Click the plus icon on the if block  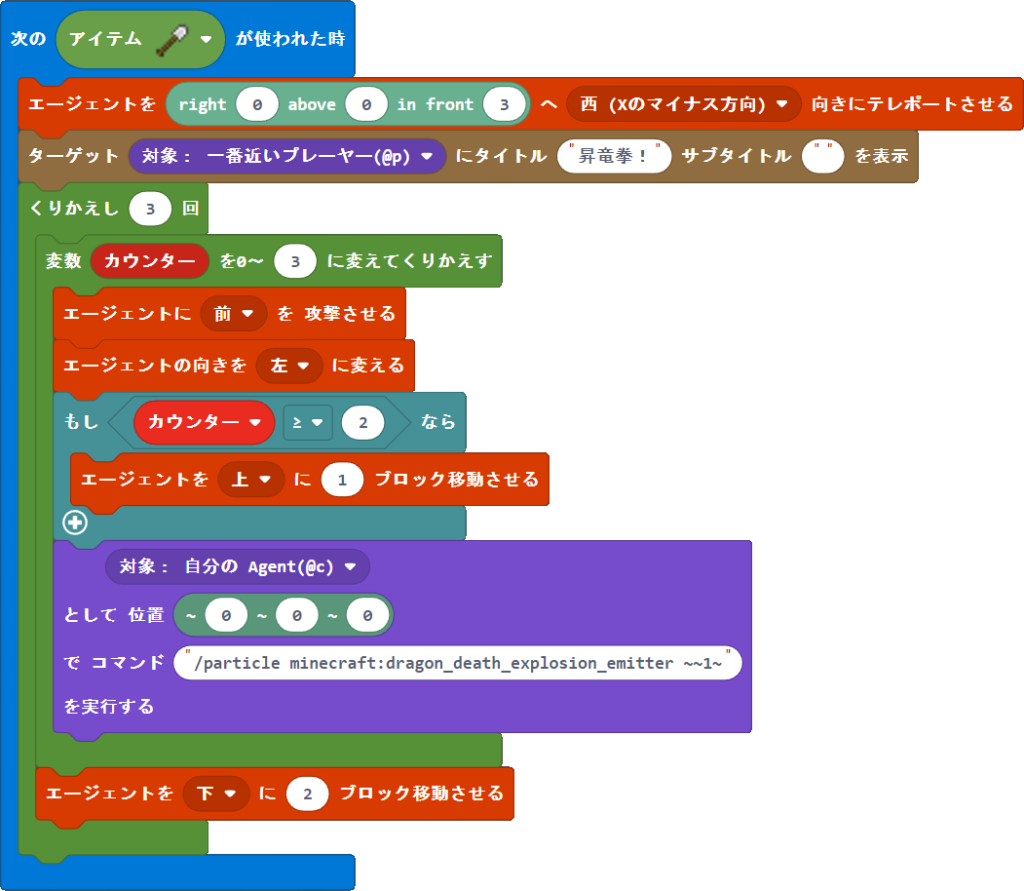(x=76, y=521)
